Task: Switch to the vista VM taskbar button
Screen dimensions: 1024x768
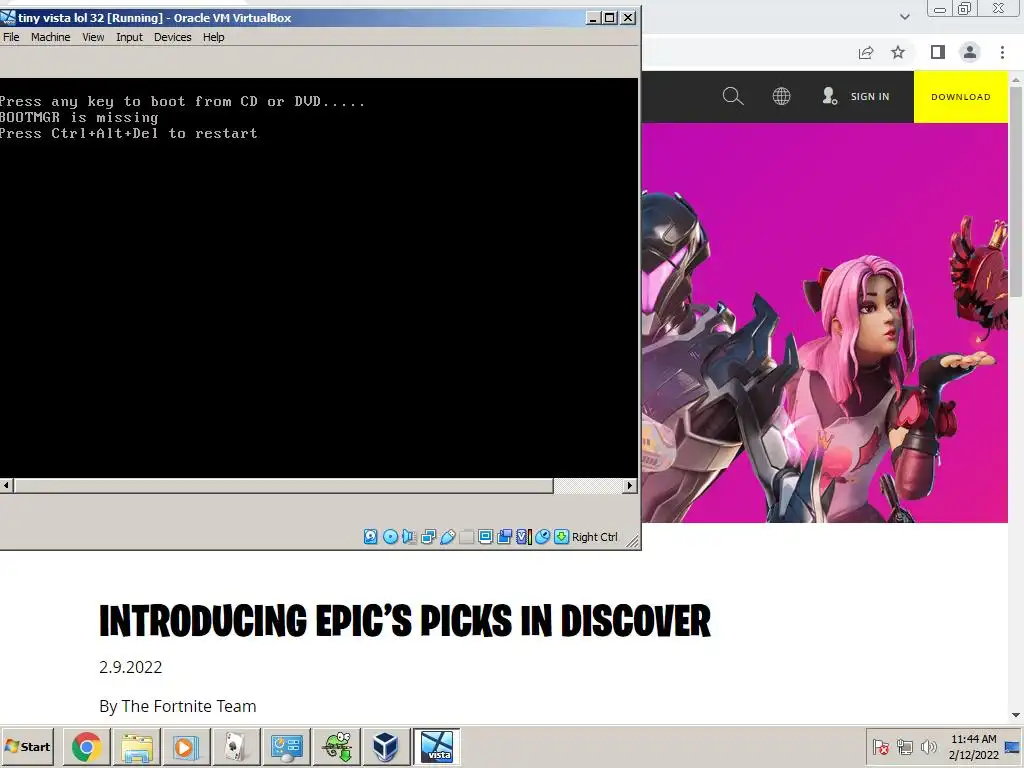Action: (436, 746)
